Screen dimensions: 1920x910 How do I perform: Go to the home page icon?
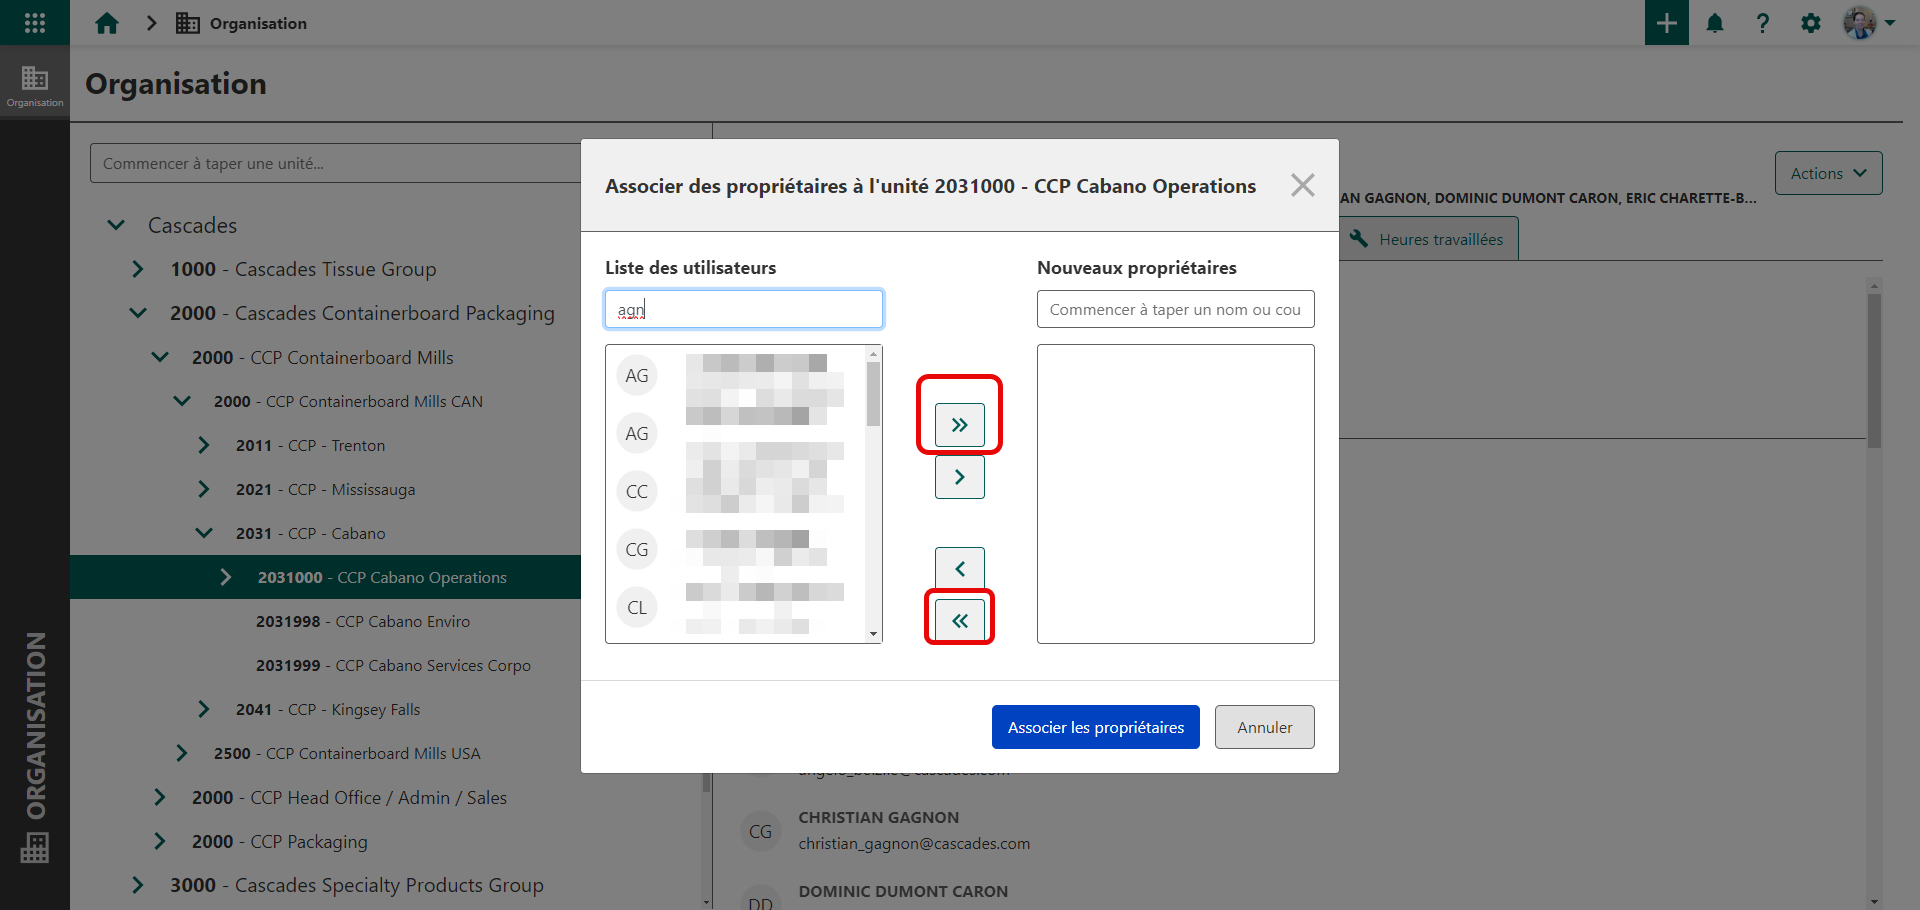coord(107,23)
